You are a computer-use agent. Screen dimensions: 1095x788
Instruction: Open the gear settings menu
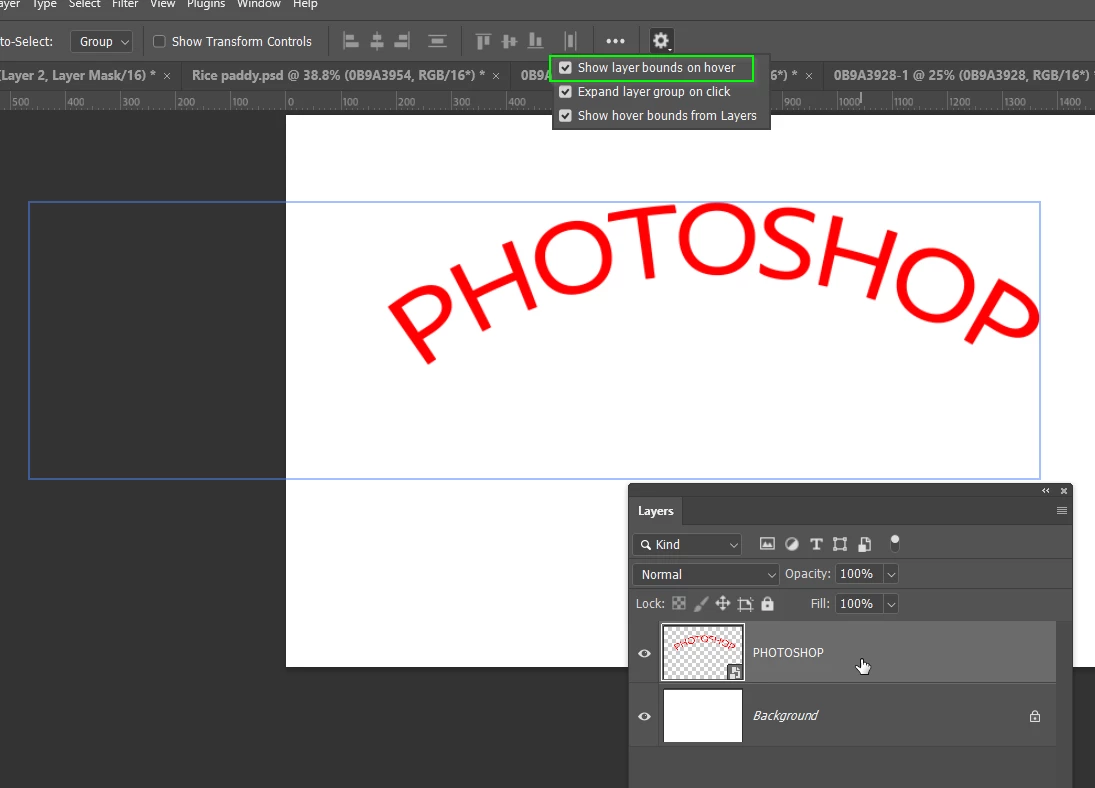tap(661, 41)
